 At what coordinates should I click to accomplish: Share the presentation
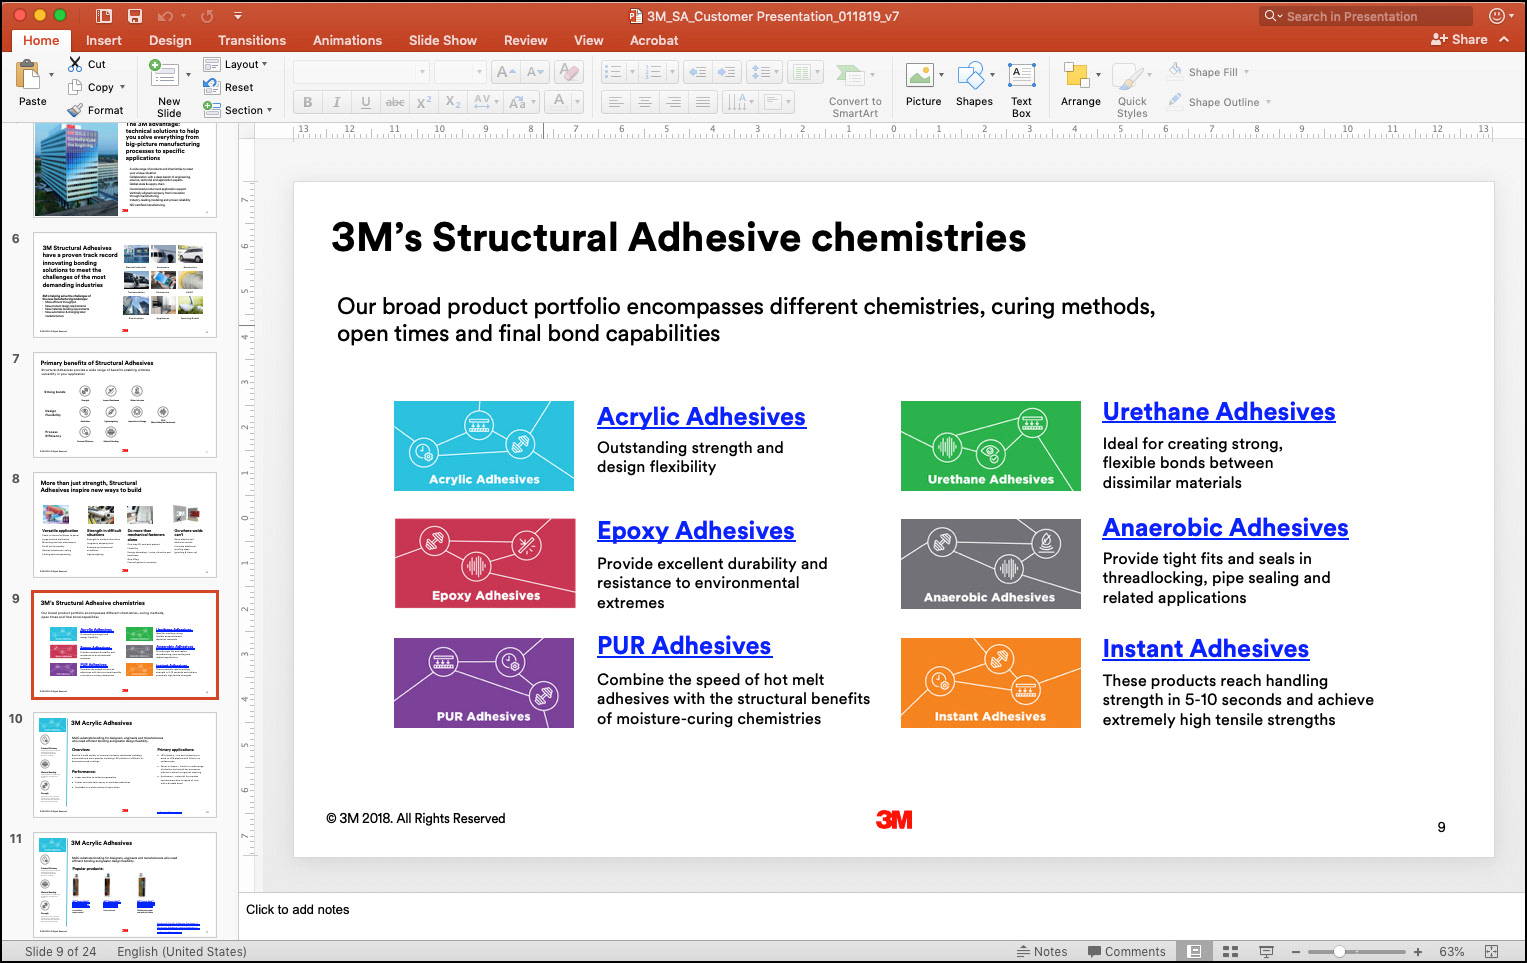[x=1459, y=39]
